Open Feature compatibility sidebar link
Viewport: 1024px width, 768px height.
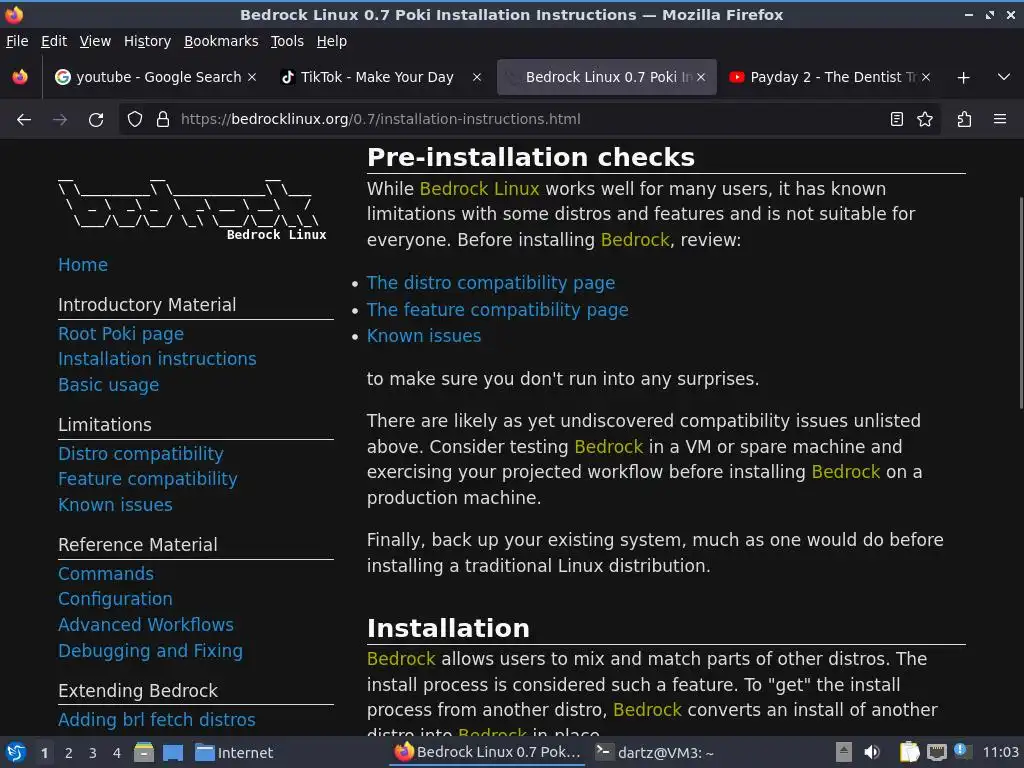click(x=148, y=479)
